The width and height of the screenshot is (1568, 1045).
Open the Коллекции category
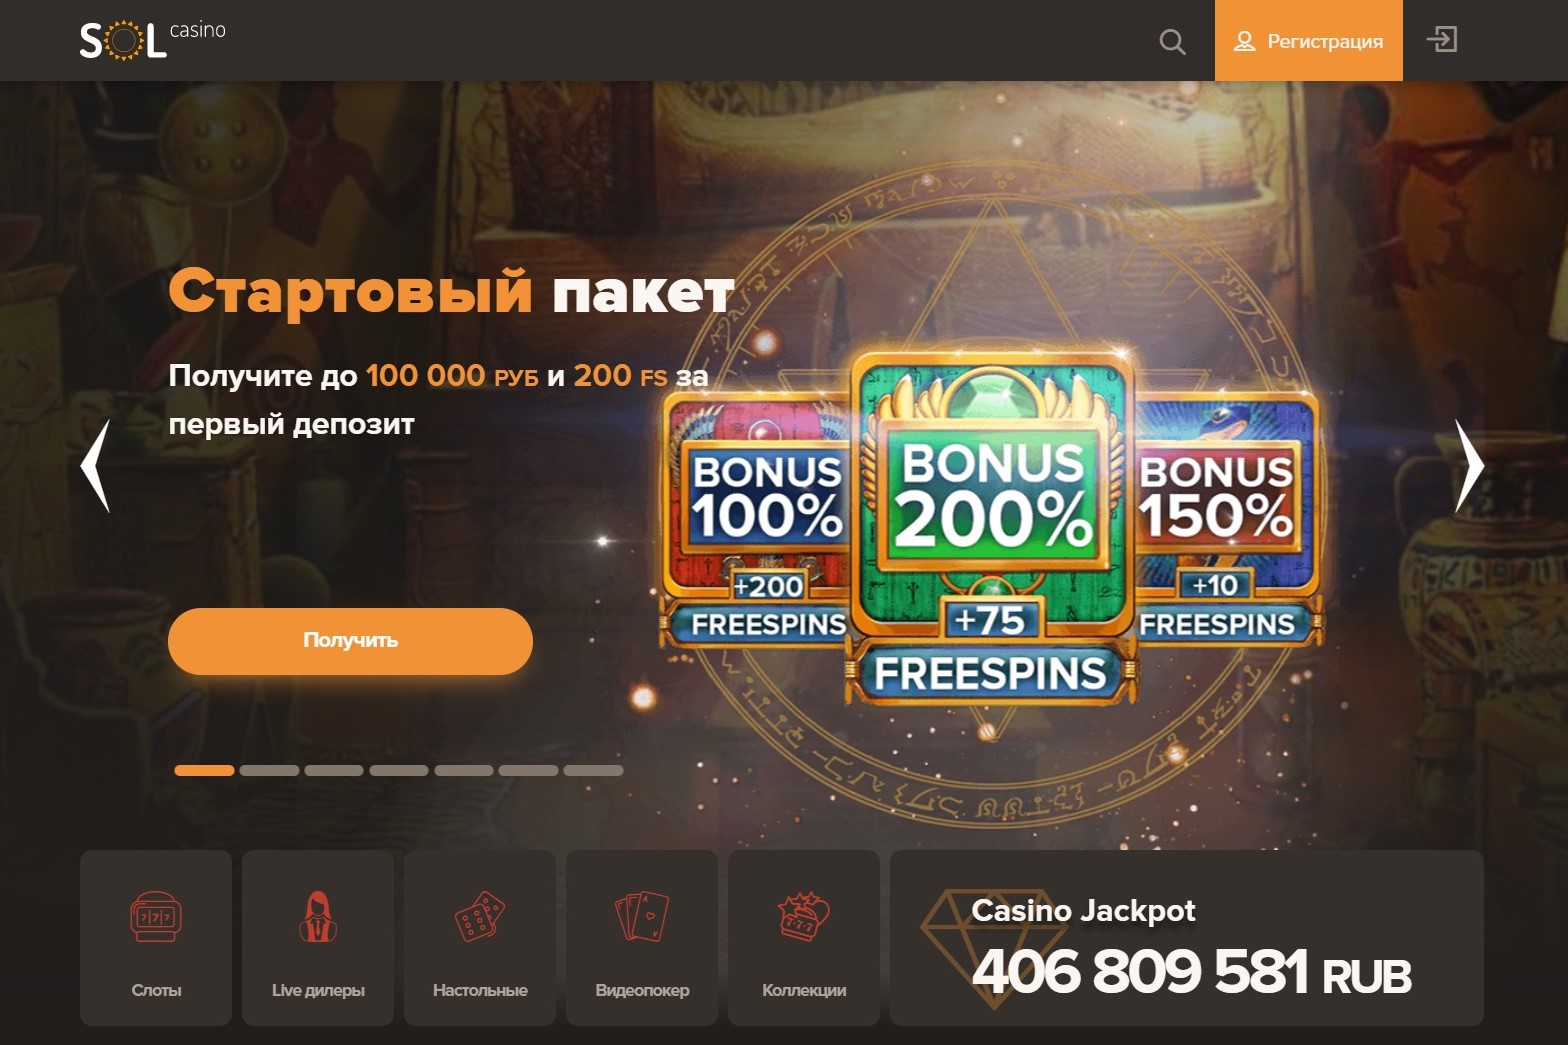(804, 938)
